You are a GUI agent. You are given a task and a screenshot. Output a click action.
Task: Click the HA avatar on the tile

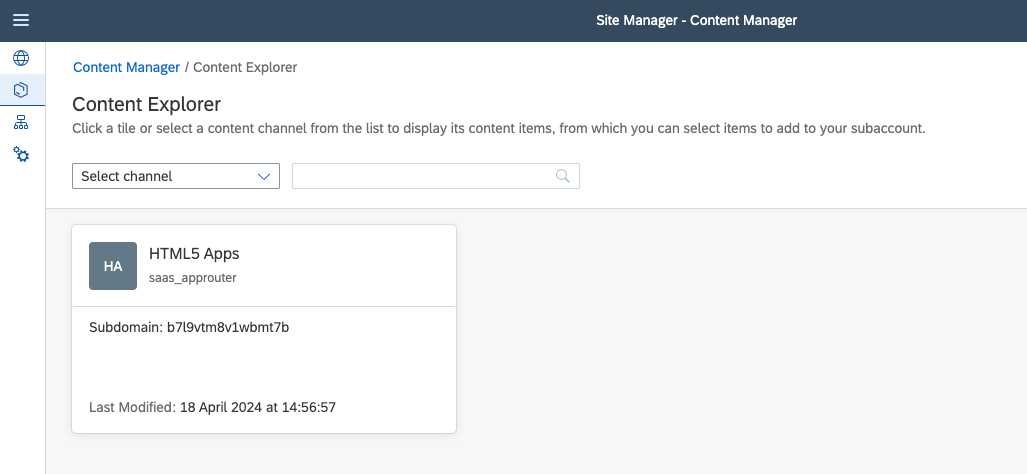(113, 266)
